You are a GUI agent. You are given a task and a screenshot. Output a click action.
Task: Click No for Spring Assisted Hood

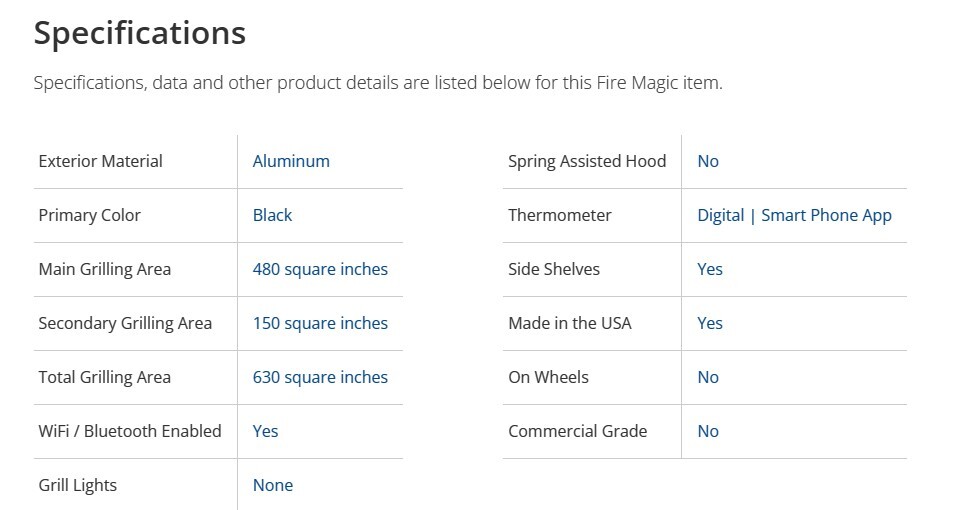708,161
